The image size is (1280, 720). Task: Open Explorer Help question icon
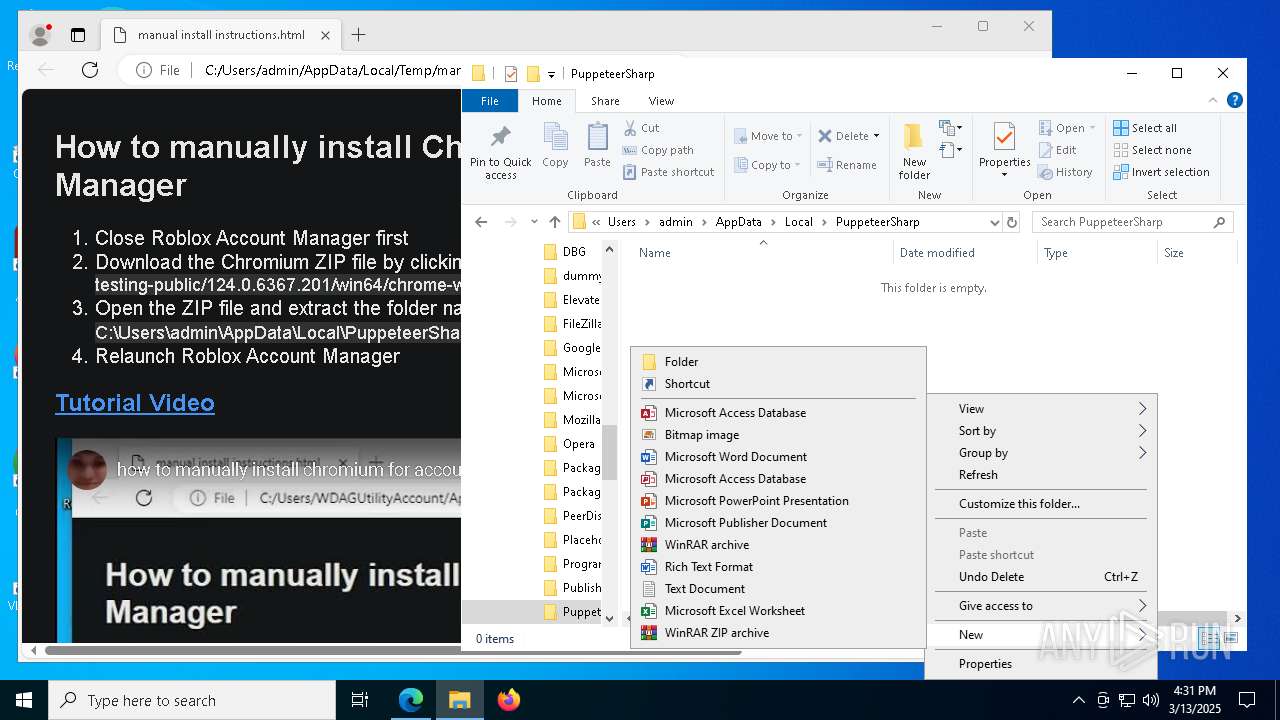click(1235, 101)
